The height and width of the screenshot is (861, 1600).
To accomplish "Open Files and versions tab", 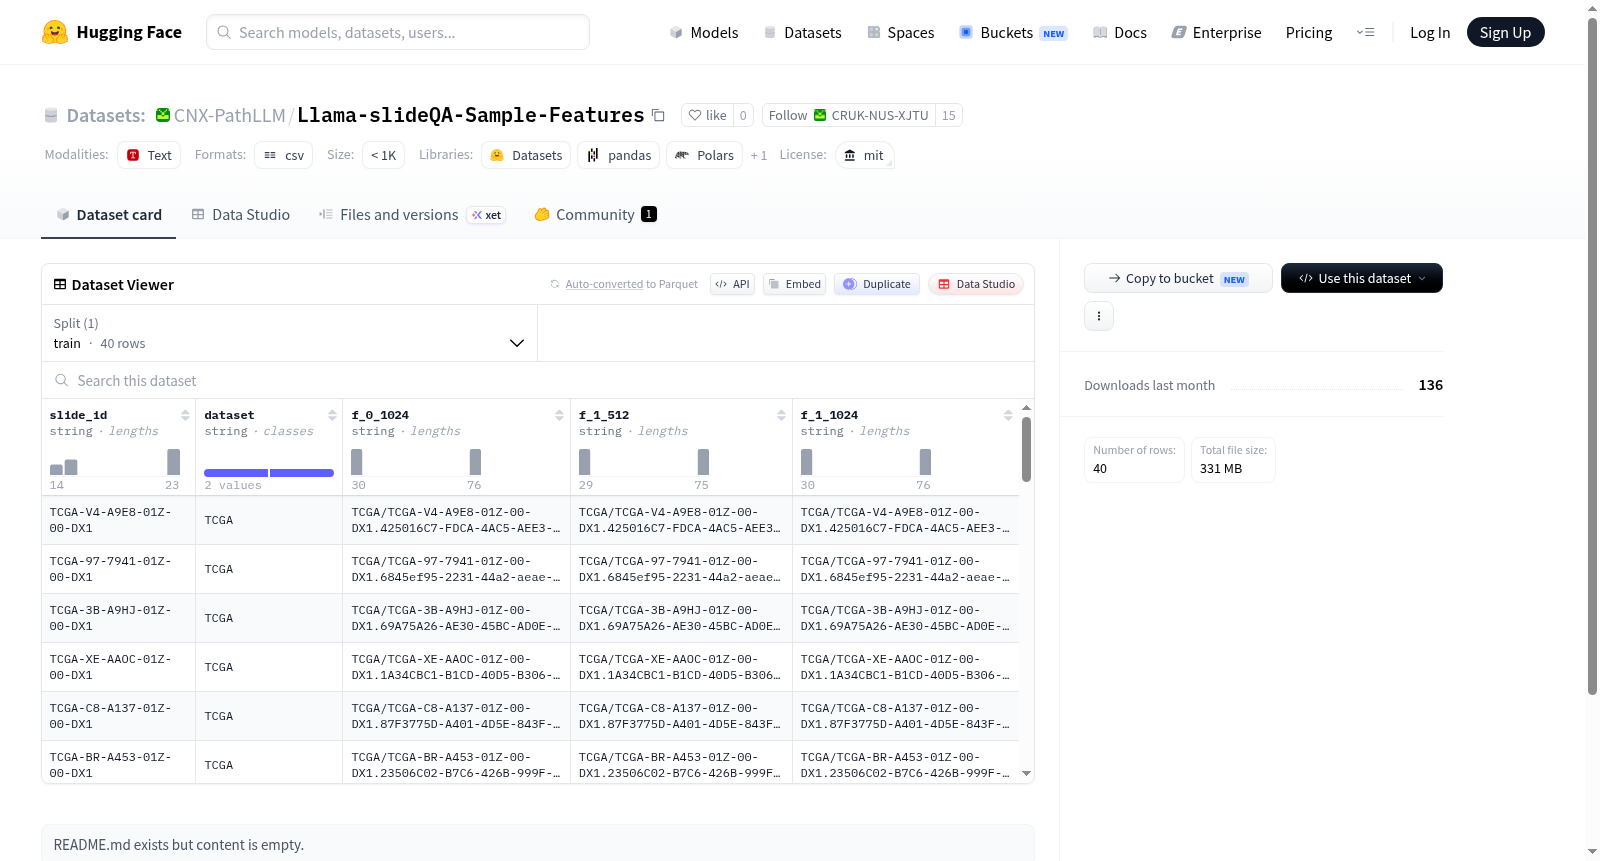I will click(x=412, y=214).
